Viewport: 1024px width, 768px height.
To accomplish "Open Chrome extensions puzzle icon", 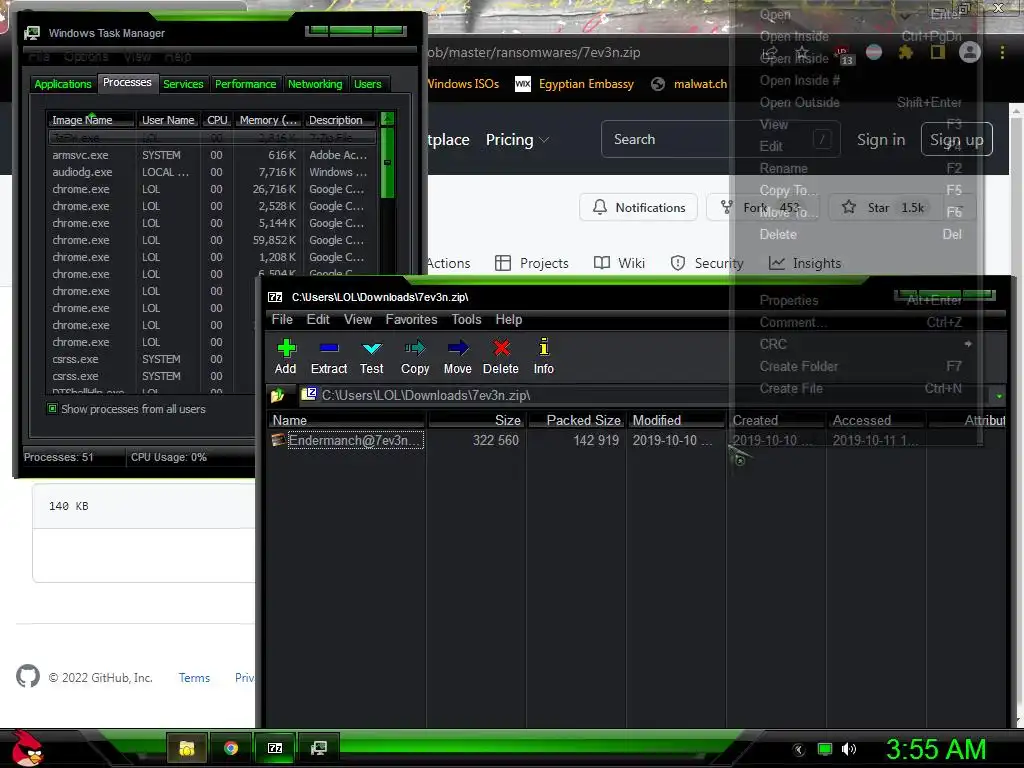I will click(905, 52).
